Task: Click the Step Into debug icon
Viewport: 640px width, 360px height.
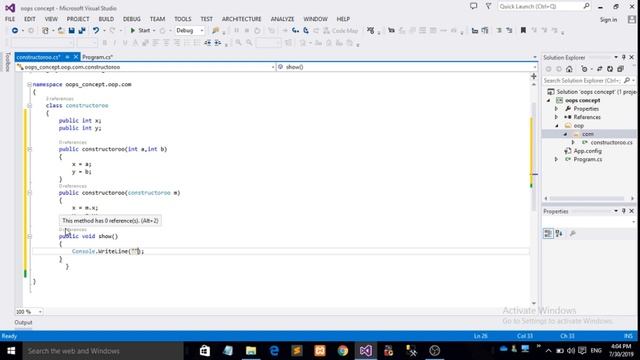Action: point(295,31)
